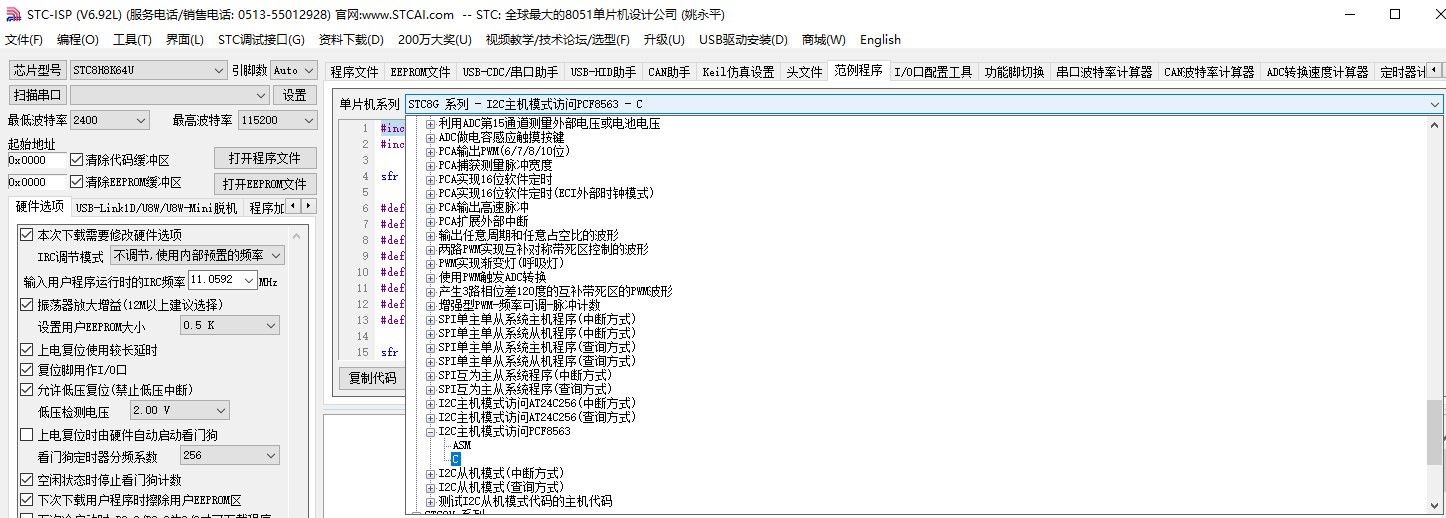
Task: Switch to the 程序文件 tab
Action: [x=355, y=72]
